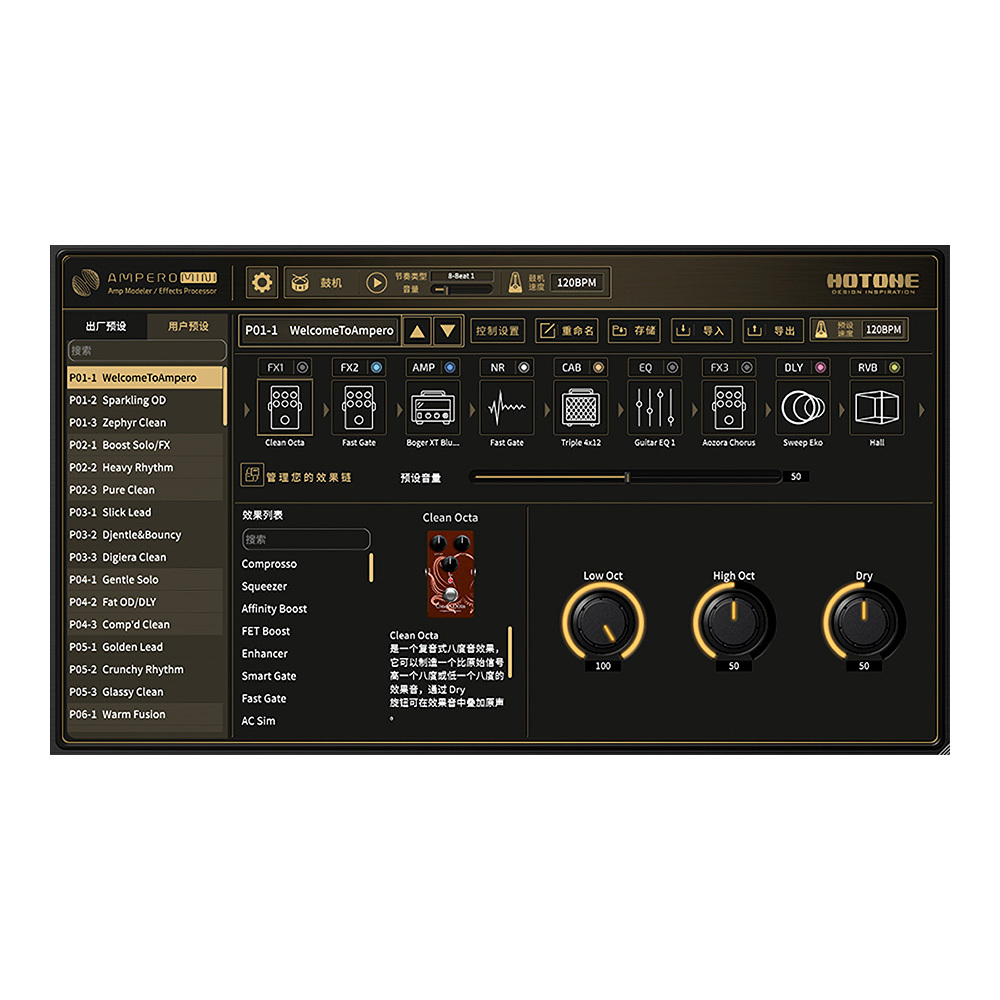Select the Sweep Eko delay icon

[802, 408]
